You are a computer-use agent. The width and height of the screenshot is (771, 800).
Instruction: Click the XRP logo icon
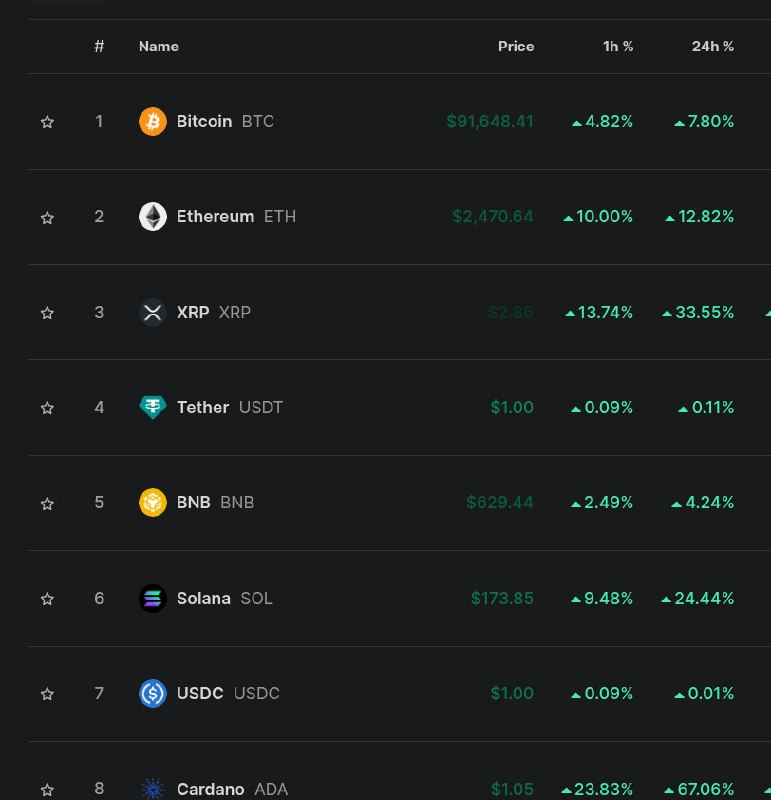[152, 312]
